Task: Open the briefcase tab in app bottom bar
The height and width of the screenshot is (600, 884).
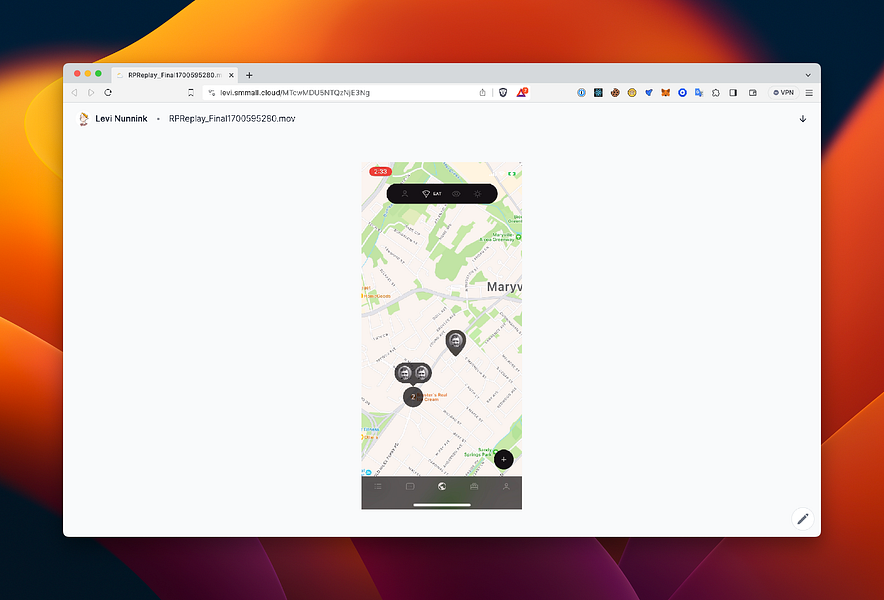Action: 474,486
